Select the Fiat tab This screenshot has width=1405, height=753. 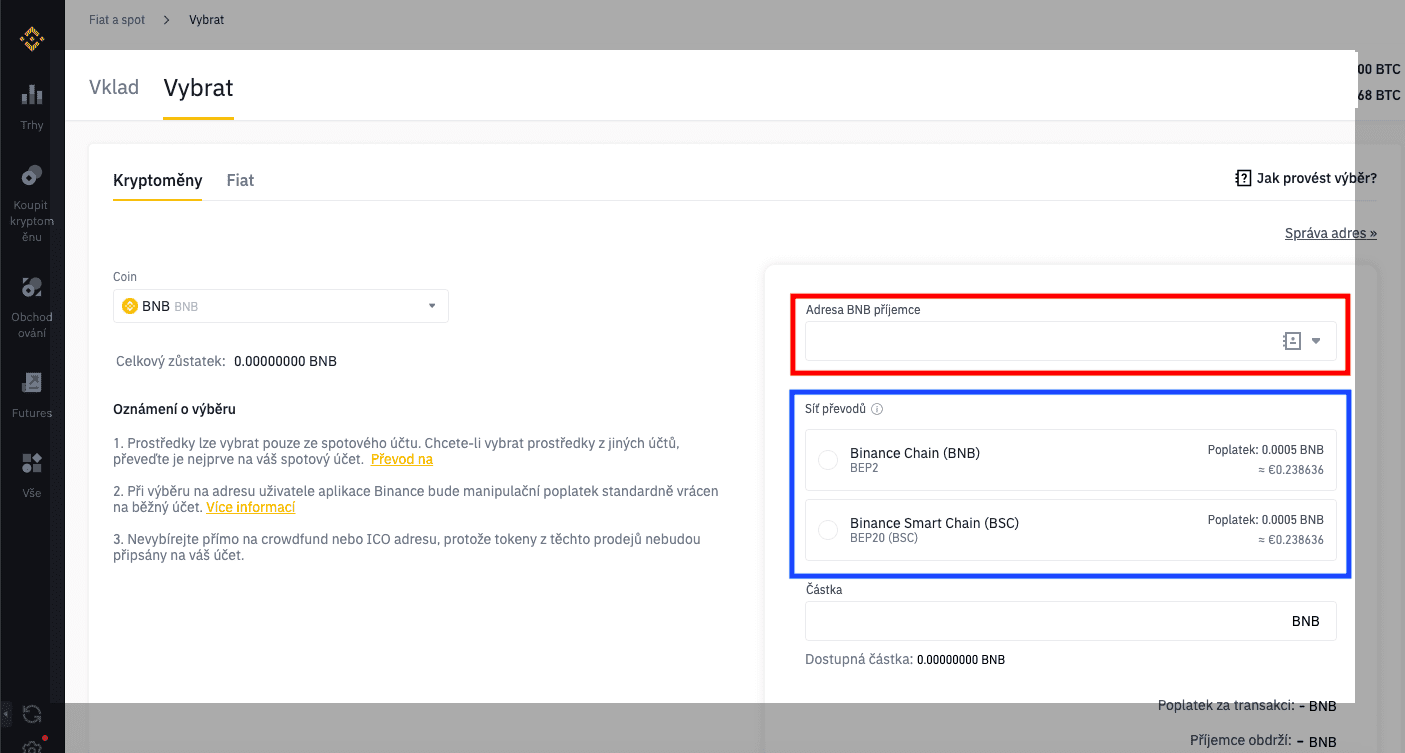tap(240, 180)
